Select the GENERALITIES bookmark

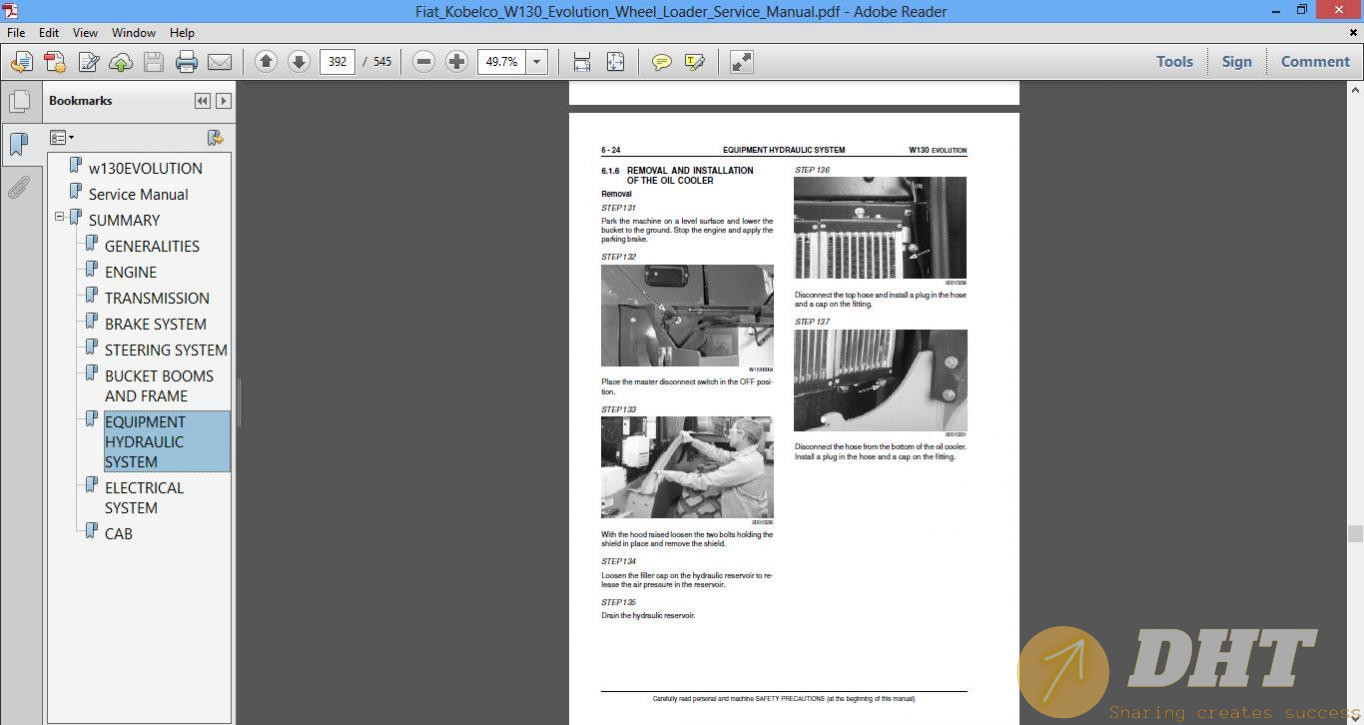tap(152, 246)
